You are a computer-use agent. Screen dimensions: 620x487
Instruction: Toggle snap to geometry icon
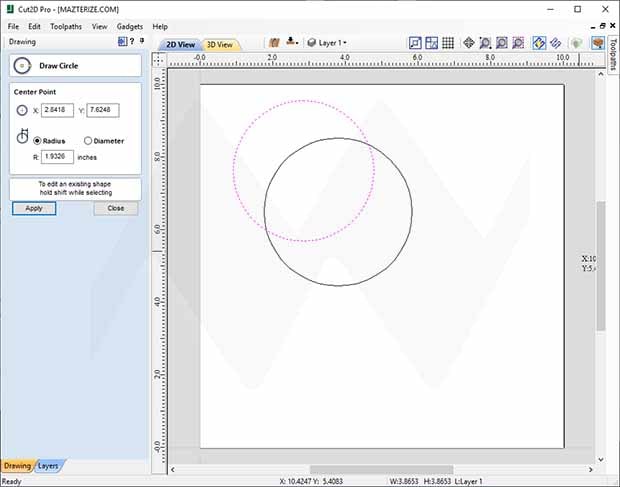click(415, 43)
